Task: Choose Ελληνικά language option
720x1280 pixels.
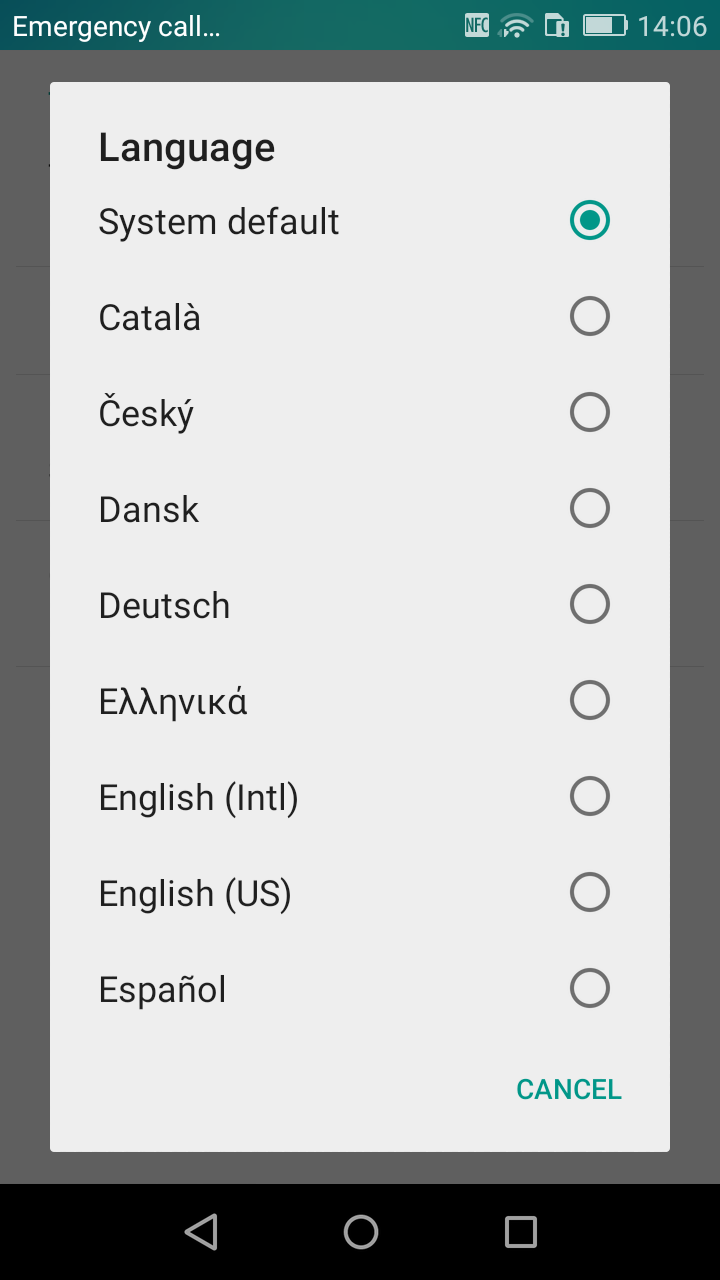Action: click(173, 701)
